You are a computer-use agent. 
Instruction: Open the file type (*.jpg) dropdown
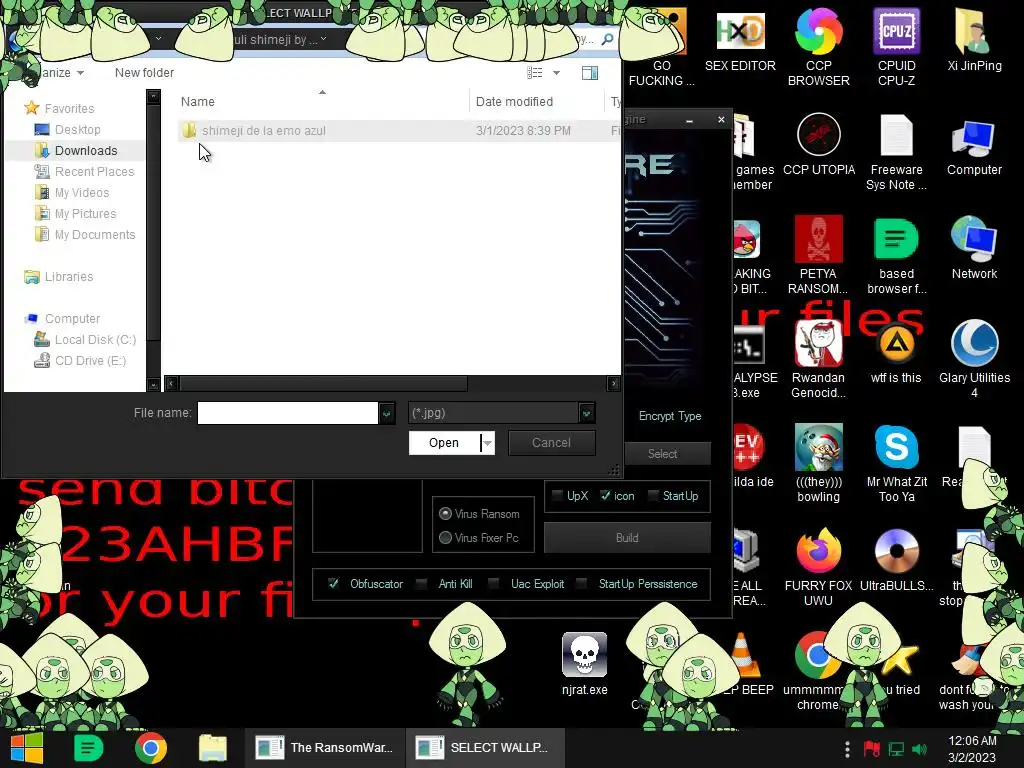pyautogui.click(x=586, y=413)
